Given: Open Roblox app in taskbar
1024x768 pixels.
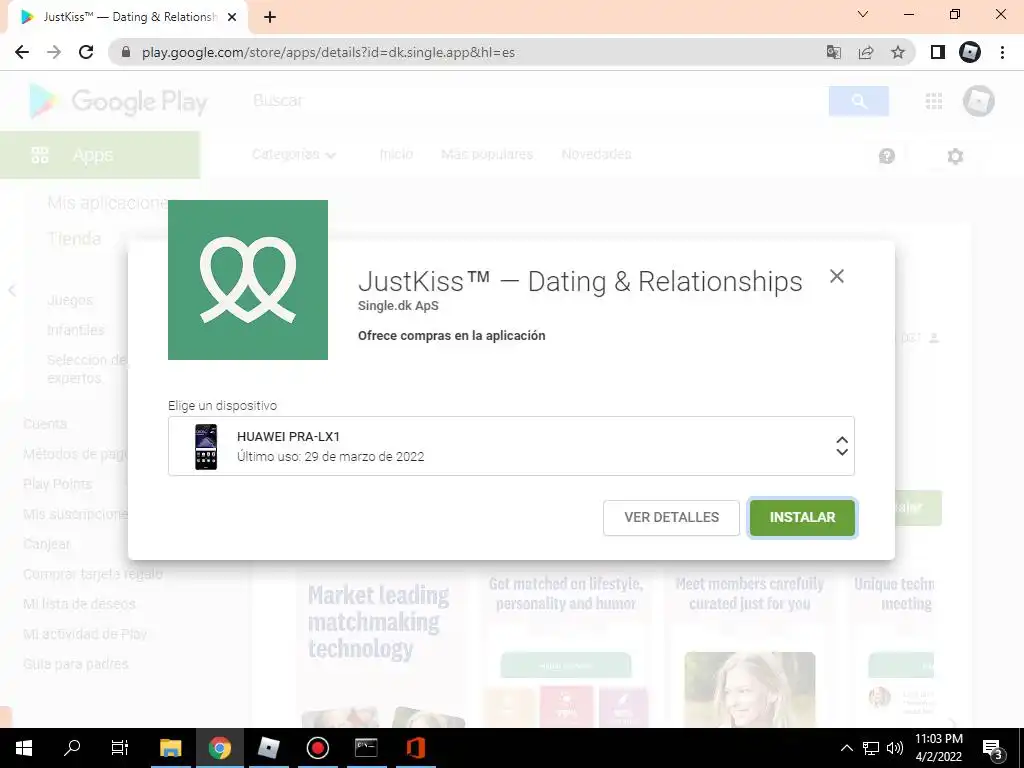Looking at the screenshot, I should pos(268,748).
